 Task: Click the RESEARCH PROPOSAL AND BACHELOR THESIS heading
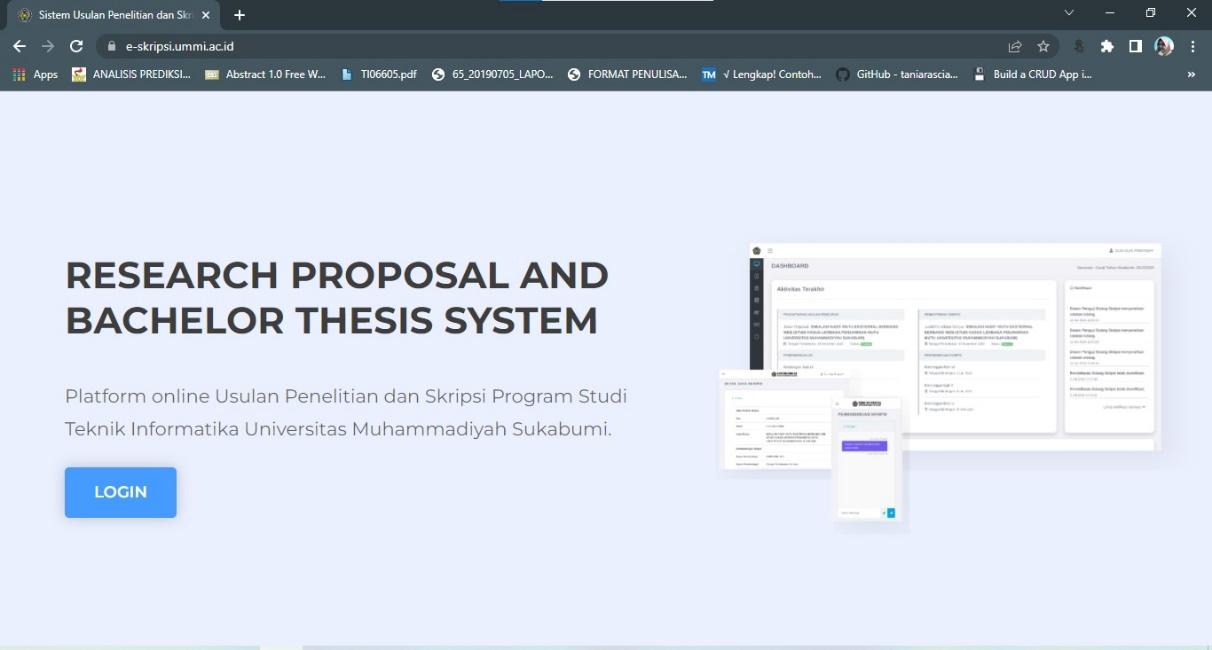(x=337, y=298)
